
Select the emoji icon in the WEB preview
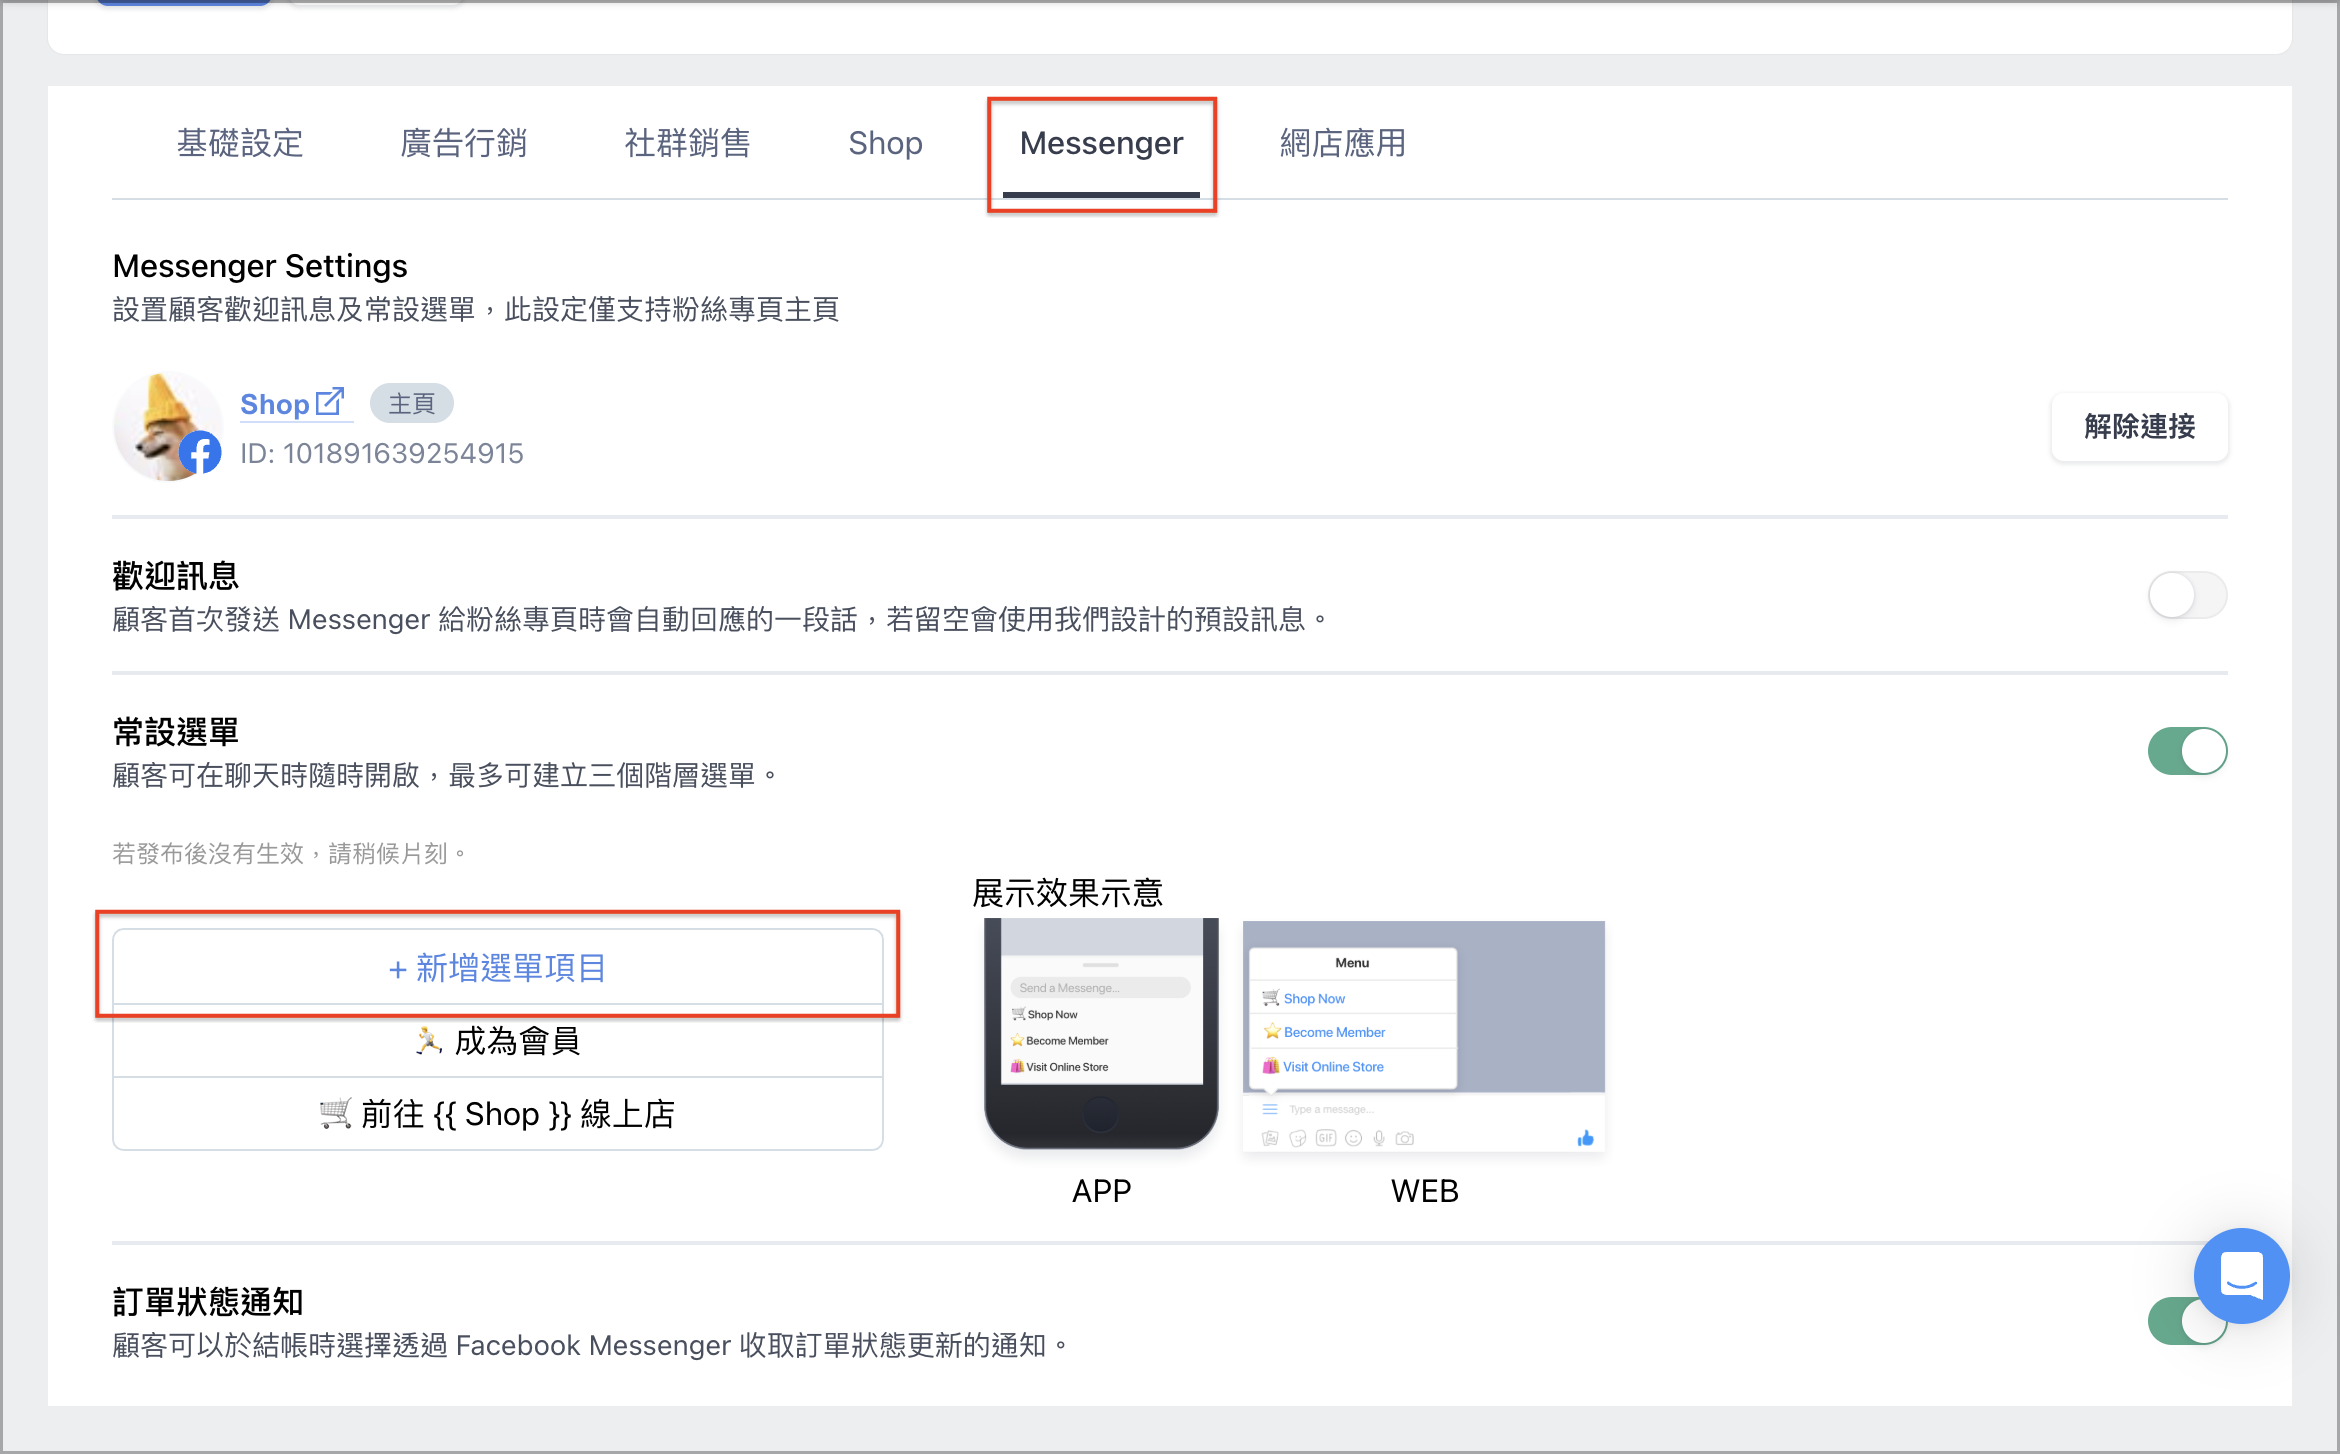point(1353,1139)
